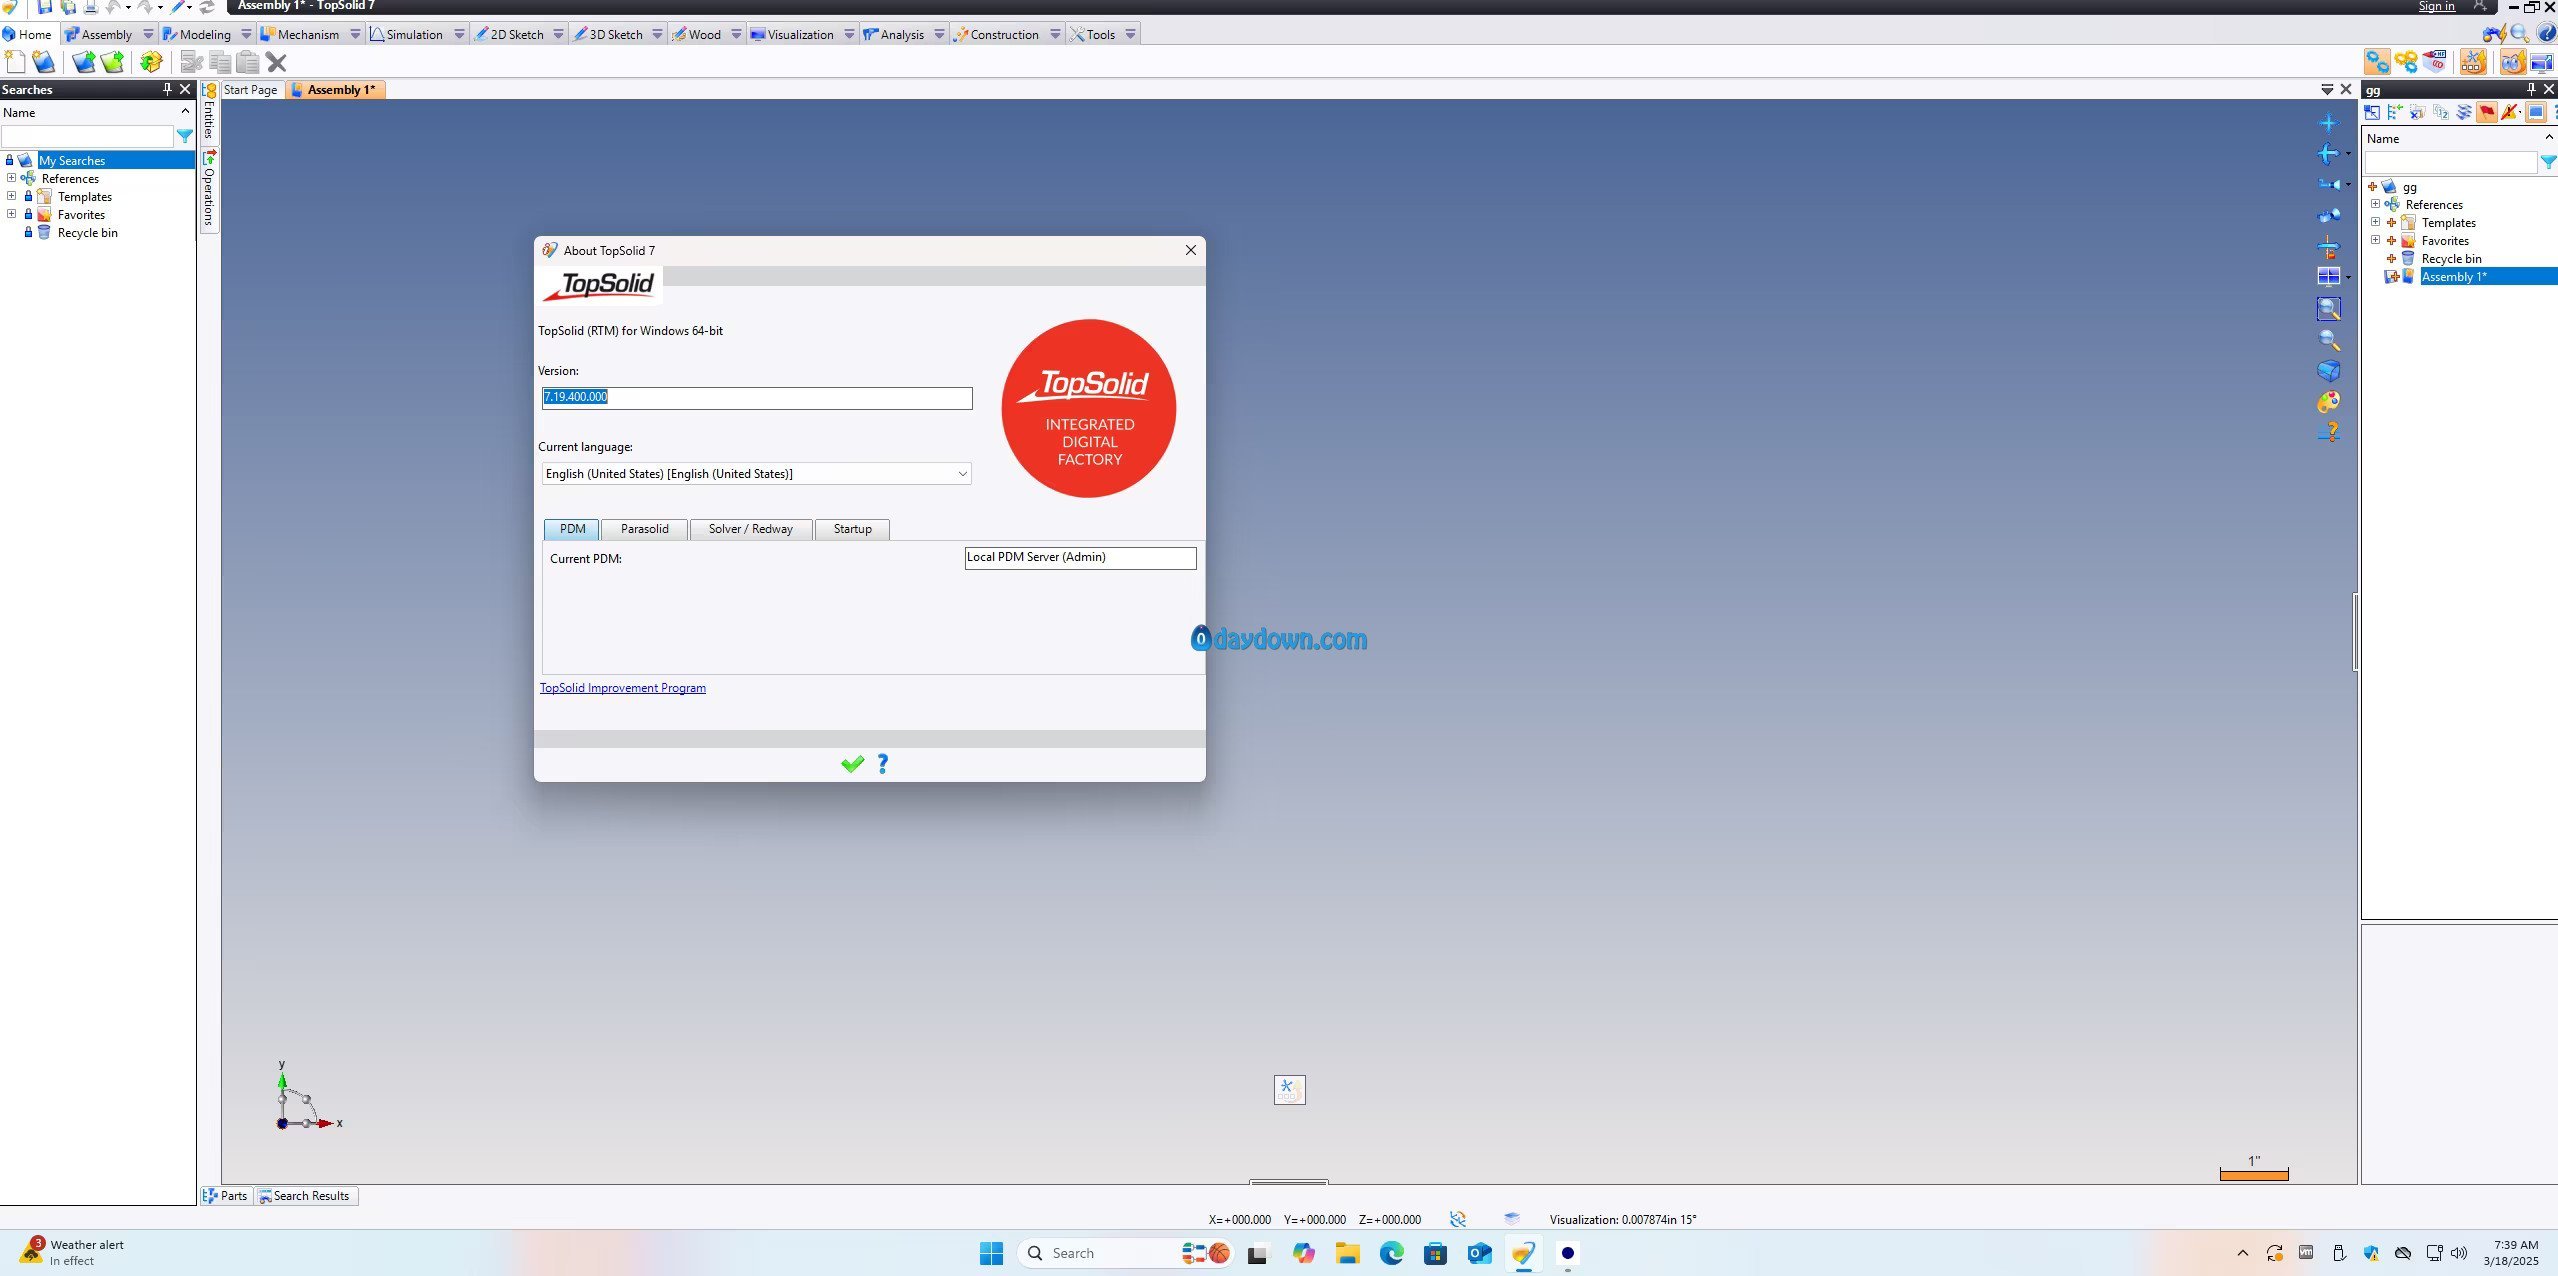Expand the Favorites node in the gg tree
The image size is (2558, 1276).
(x=2375, y=240)
